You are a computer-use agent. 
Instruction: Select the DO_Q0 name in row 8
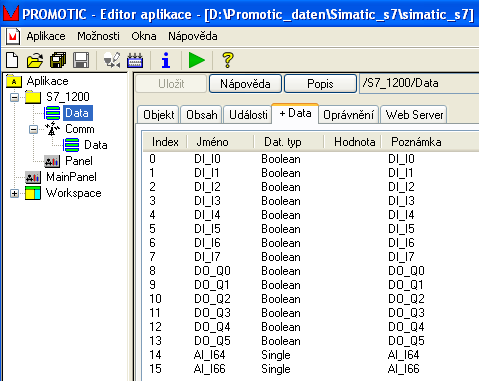(x=212, y=271)
